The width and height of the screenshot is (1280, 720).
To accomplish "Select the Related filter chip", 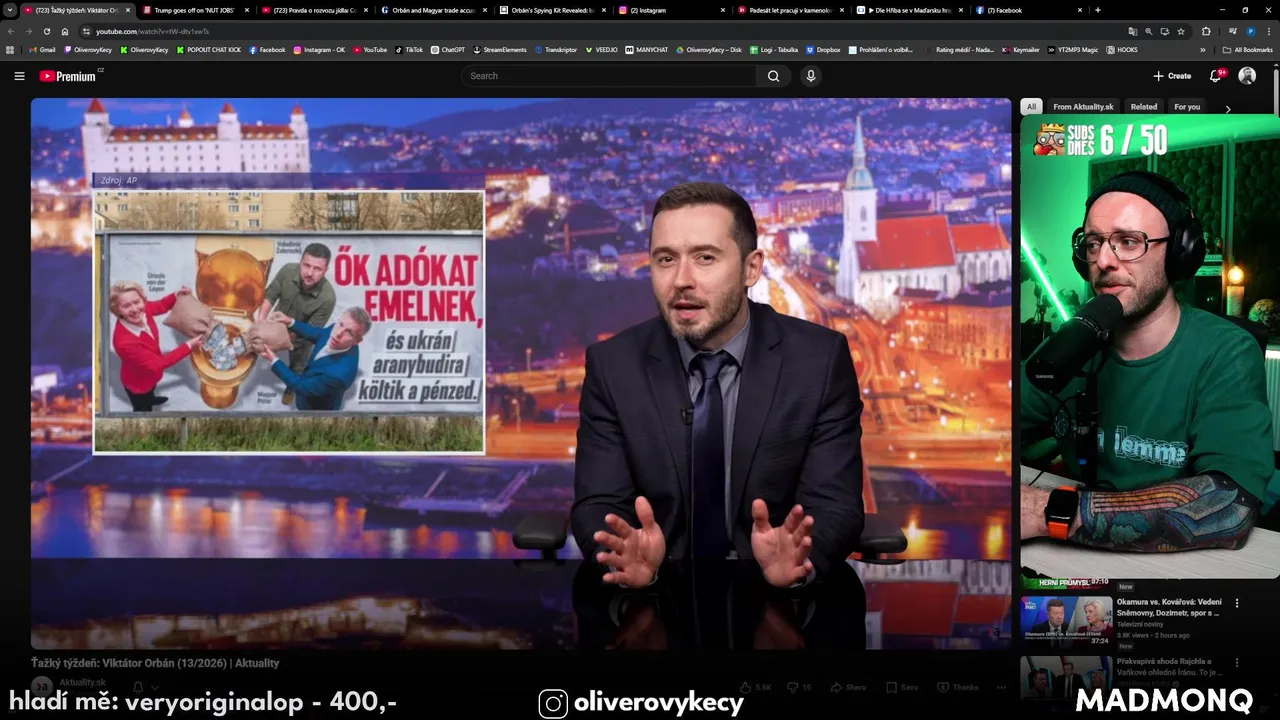I will 1144,107.
